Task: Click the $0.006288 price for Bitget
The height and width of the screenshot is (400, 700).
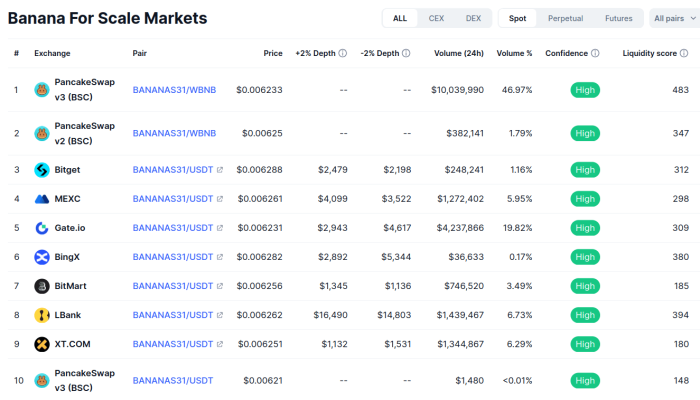Action: tap(259, 170)
